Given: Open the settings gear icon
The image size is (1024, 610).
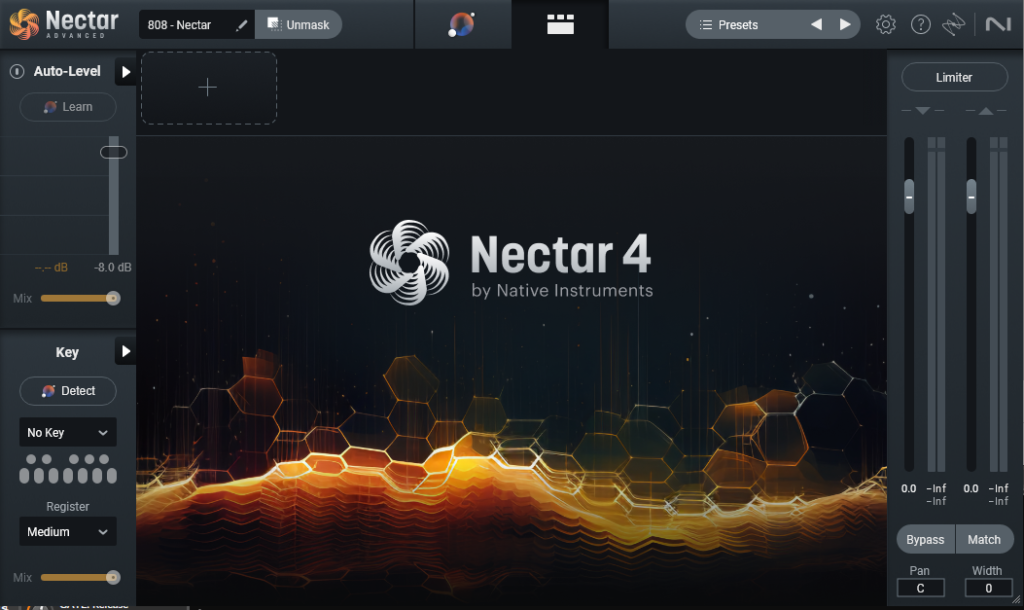Looking at the screenshot, I should [x=886, y=24].
